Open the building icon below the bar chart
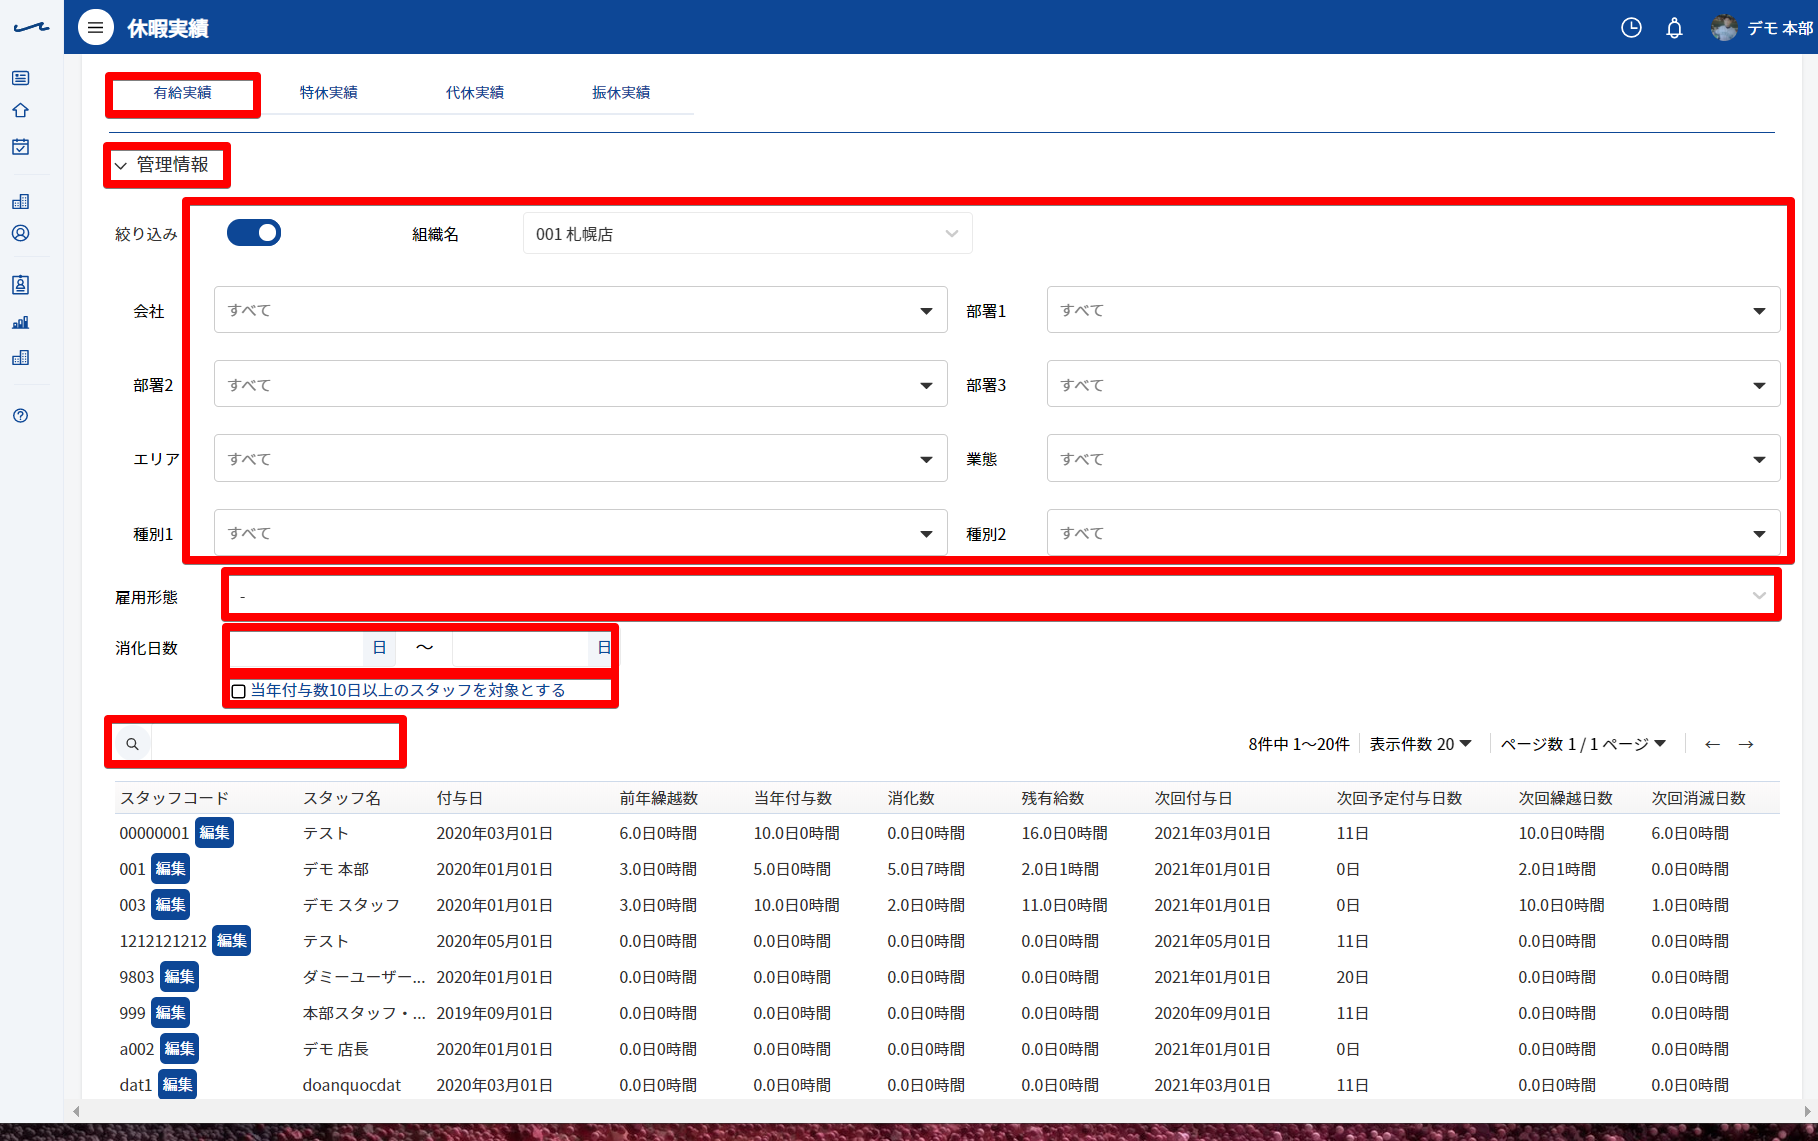The width and height of the screenshot is (1818, 1141). [x=20, y=357]
